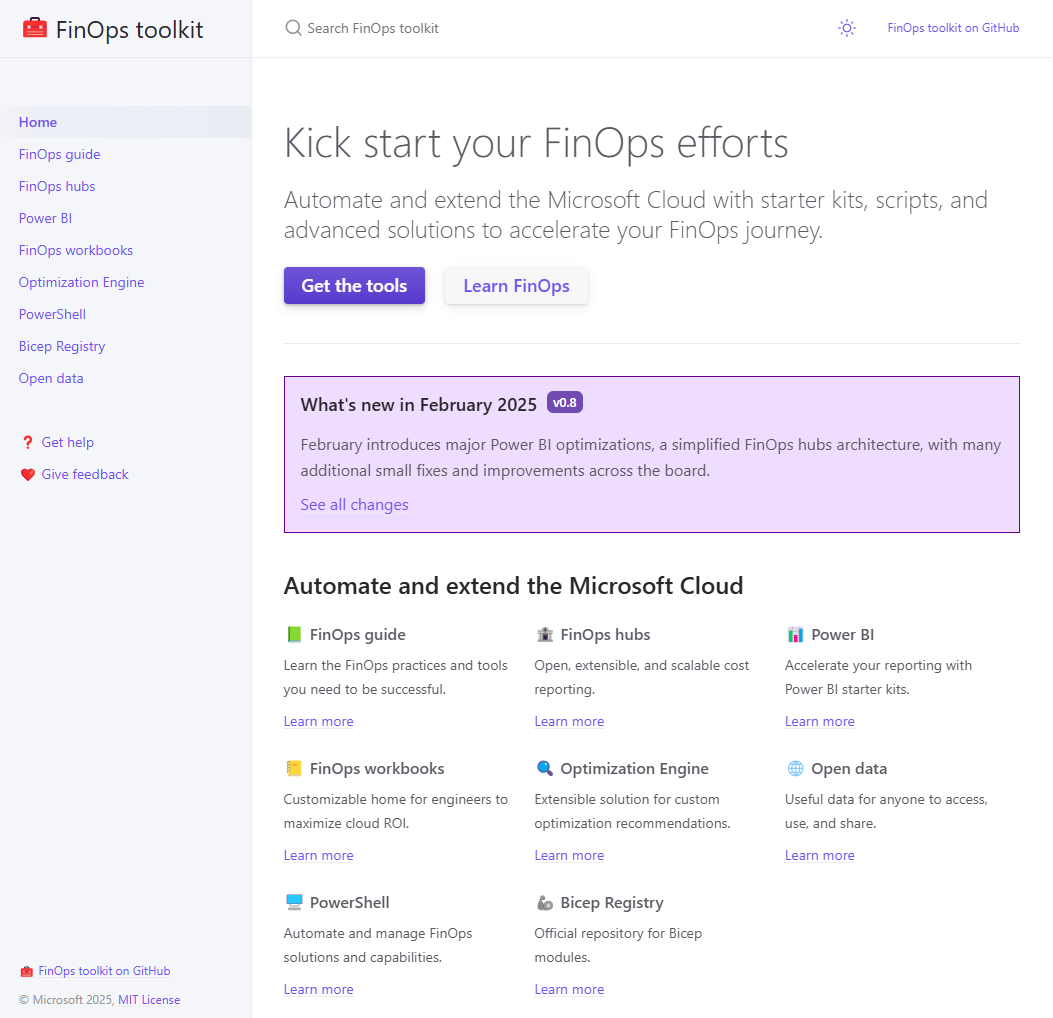1053x1018 pixels.
Task: Click the Bicep Registry arm icon
Action: click(545, 903)
